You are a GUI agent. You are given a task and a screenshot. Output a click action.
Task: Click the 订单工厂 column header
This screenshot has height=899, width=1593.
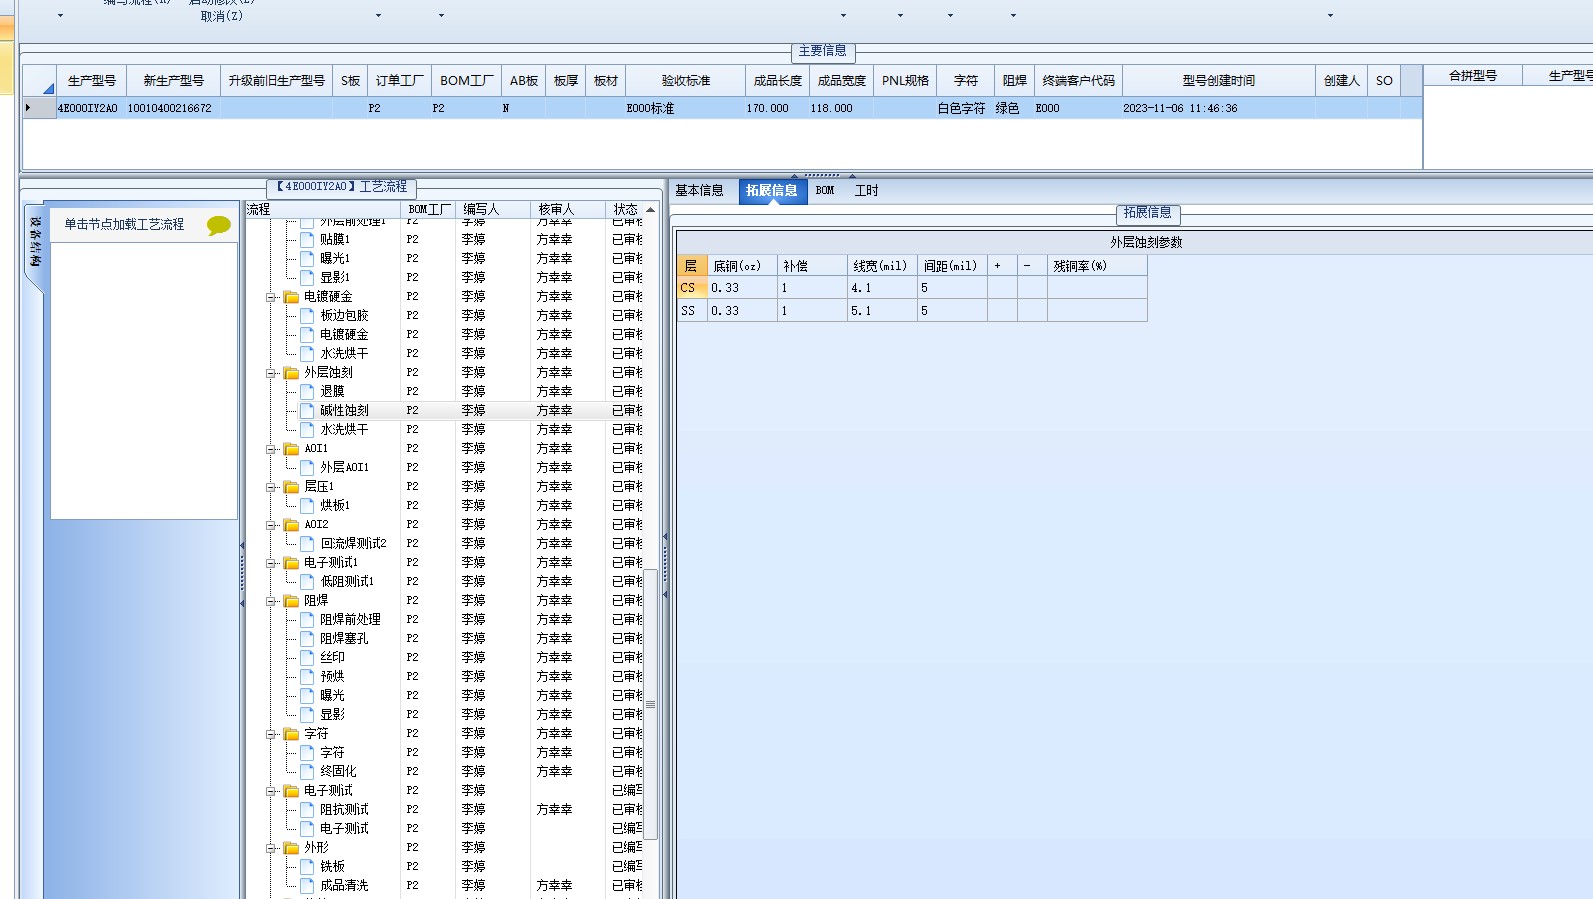tap(400, 81)
